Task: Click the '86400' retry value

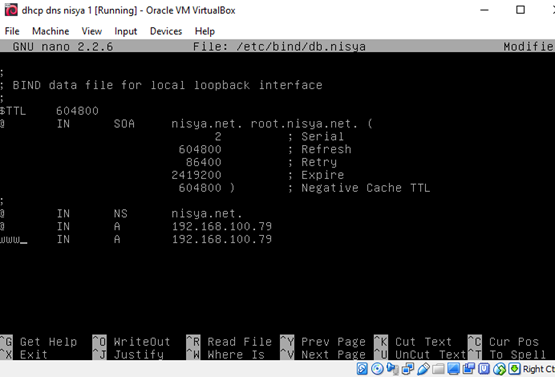Action: click(204, 162)
